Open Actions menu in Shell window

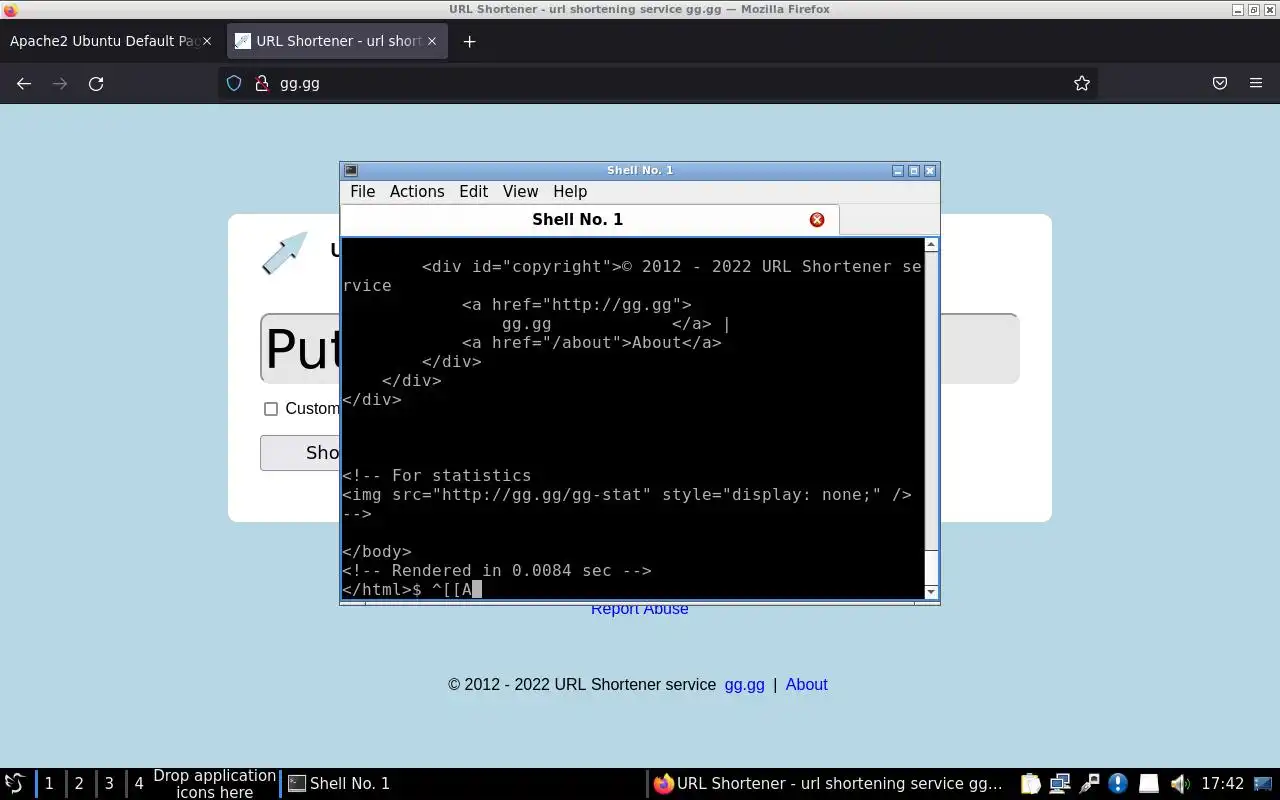[x=417, y=191]
